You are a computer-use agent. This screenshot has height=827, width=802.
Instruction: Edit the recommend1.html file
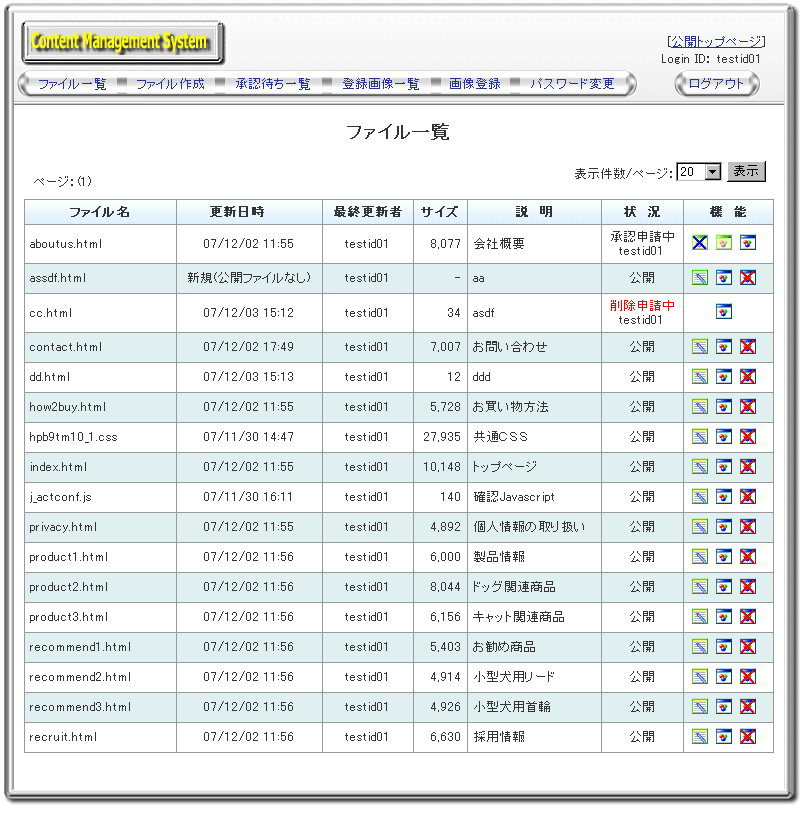[700, 647]
